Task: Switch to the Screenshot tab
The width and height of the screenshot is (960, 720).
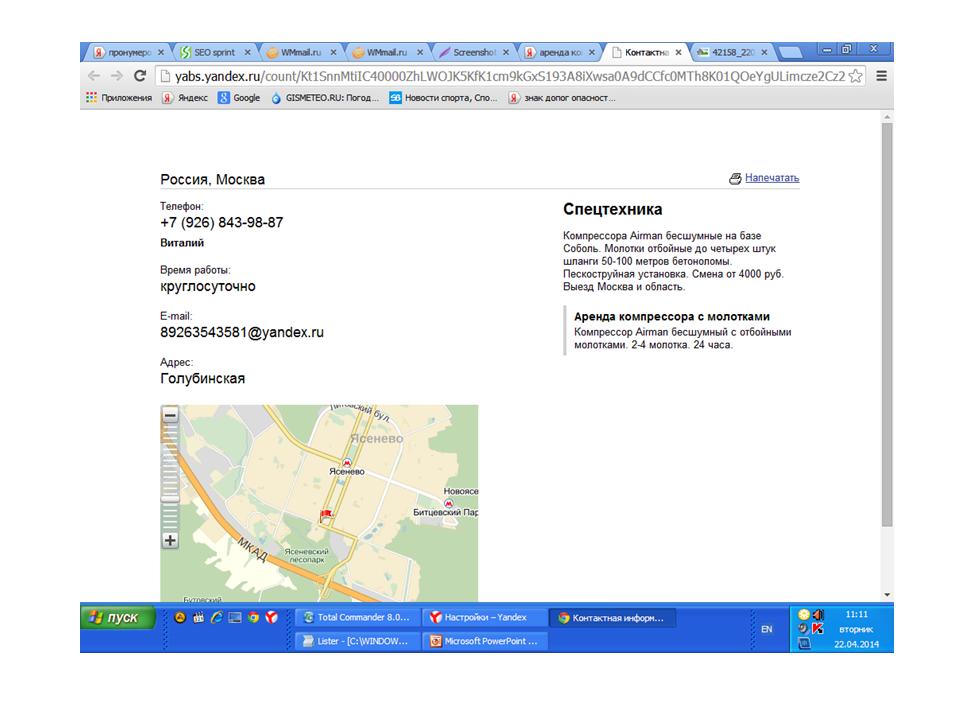Action: [473, 53]
